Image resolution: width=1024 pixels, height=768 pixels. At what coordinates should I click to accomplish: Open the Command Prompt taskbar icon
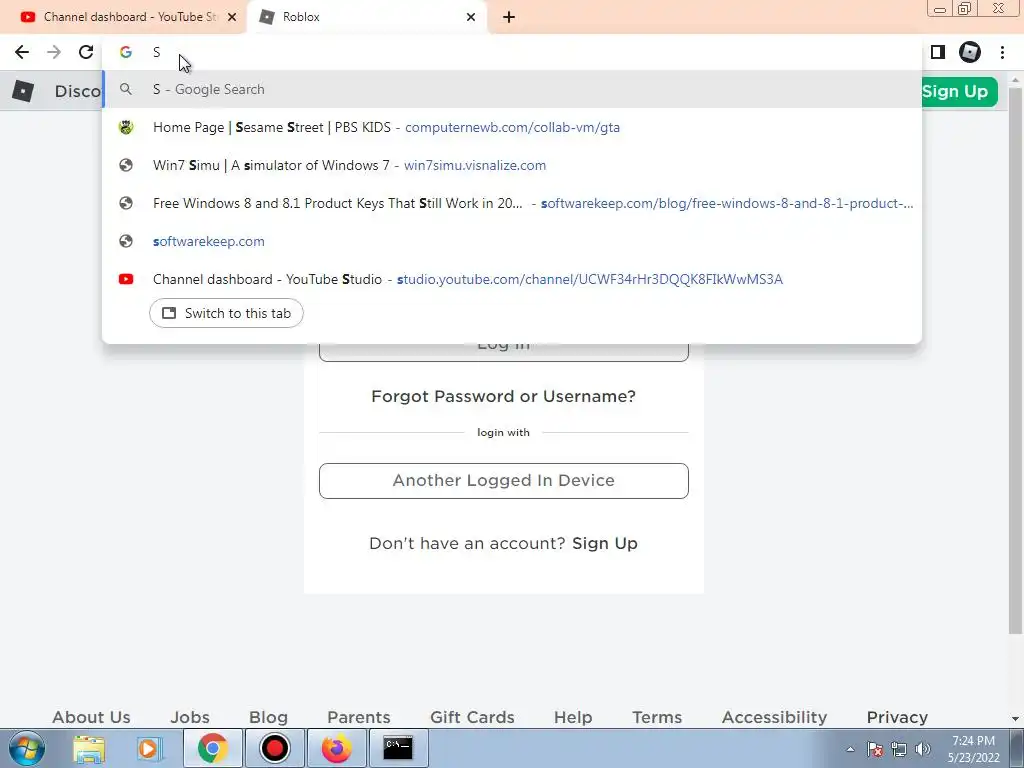(398, 748)
